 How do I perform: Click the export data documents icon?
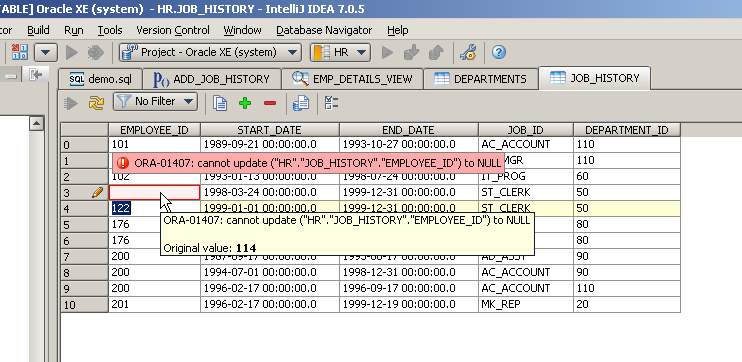[300, 103]
